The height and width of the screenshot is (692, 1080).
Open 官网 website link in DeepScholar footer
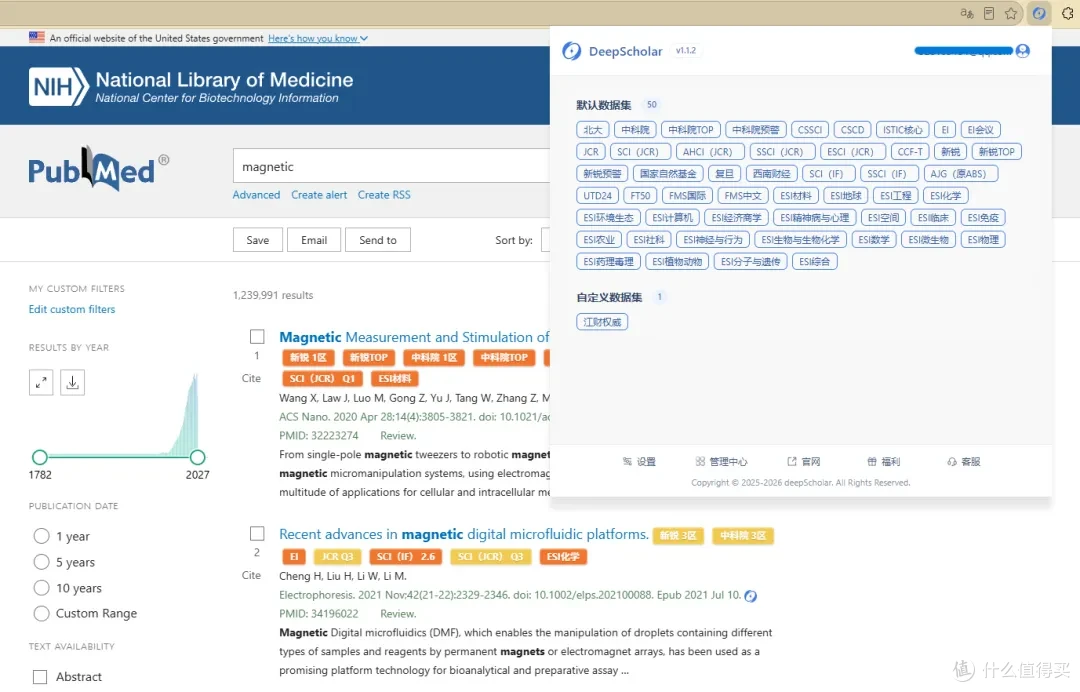click(x=804, y=461)
